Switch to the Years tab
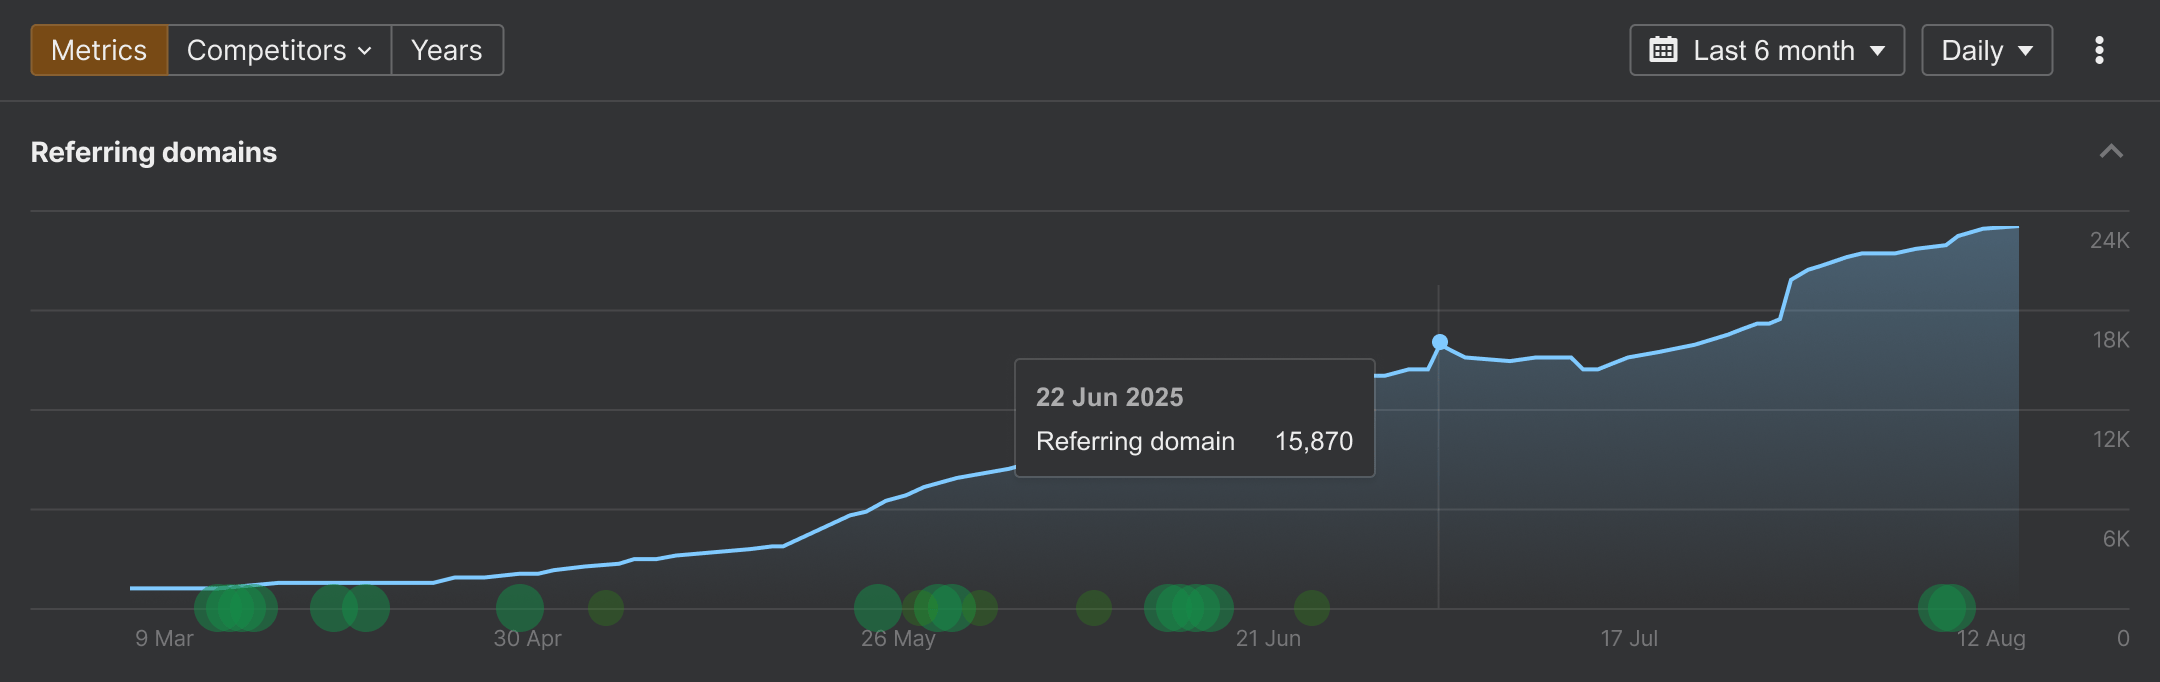The height and width of the screenshot is (682, 2160). 447,50
